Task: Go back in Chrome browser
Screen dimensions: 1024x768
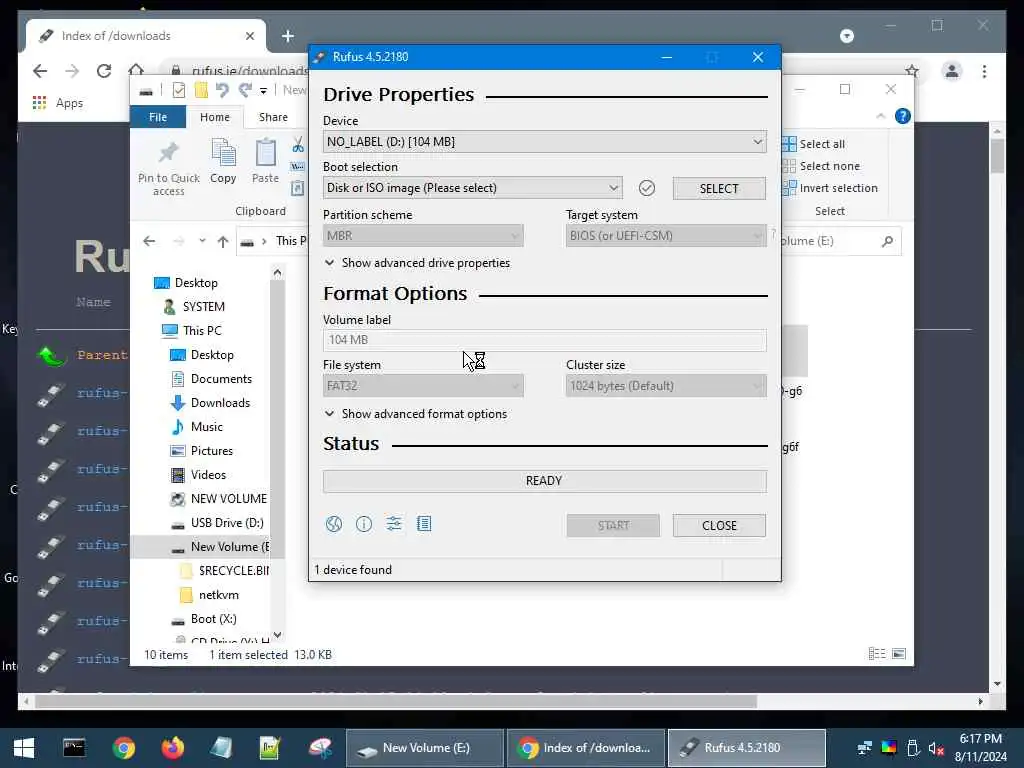Action: click(40, 71)
